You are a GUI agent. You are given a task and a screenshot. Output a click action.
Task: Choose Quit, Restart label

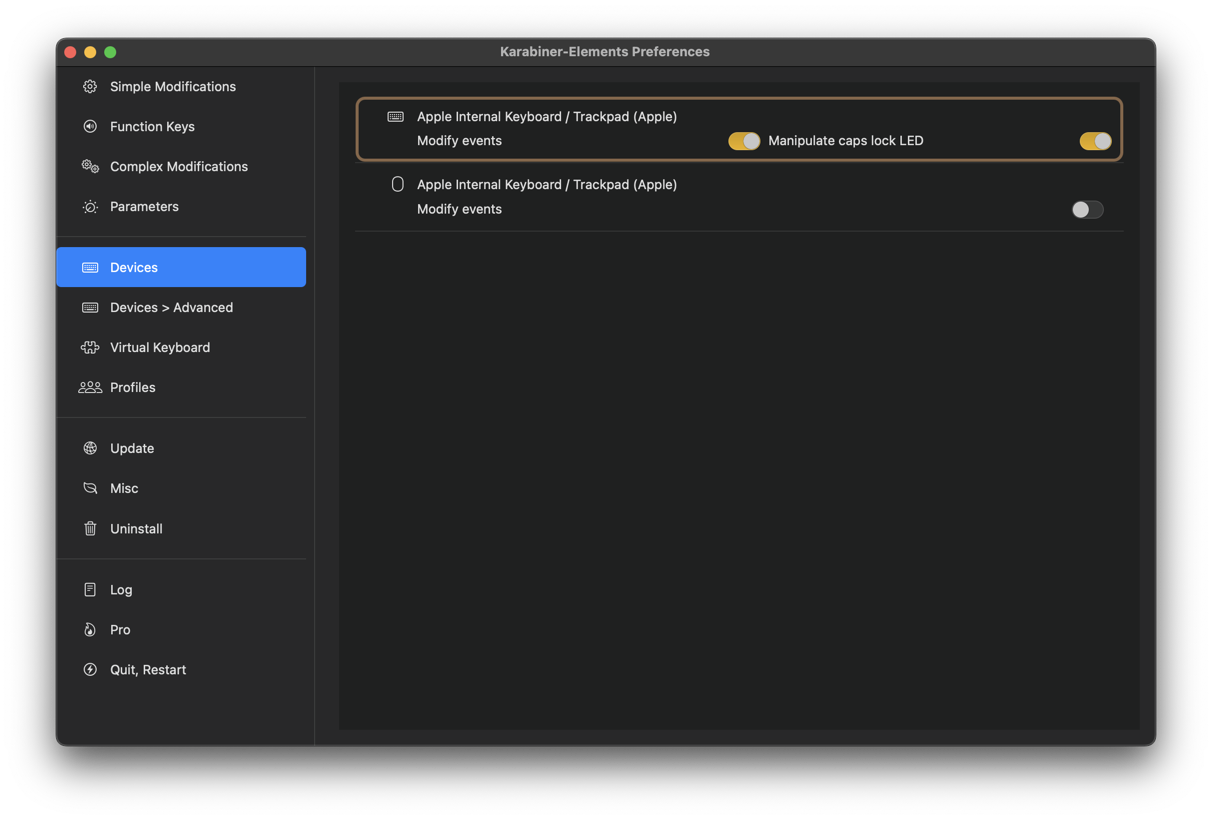[x=148, y=670]
